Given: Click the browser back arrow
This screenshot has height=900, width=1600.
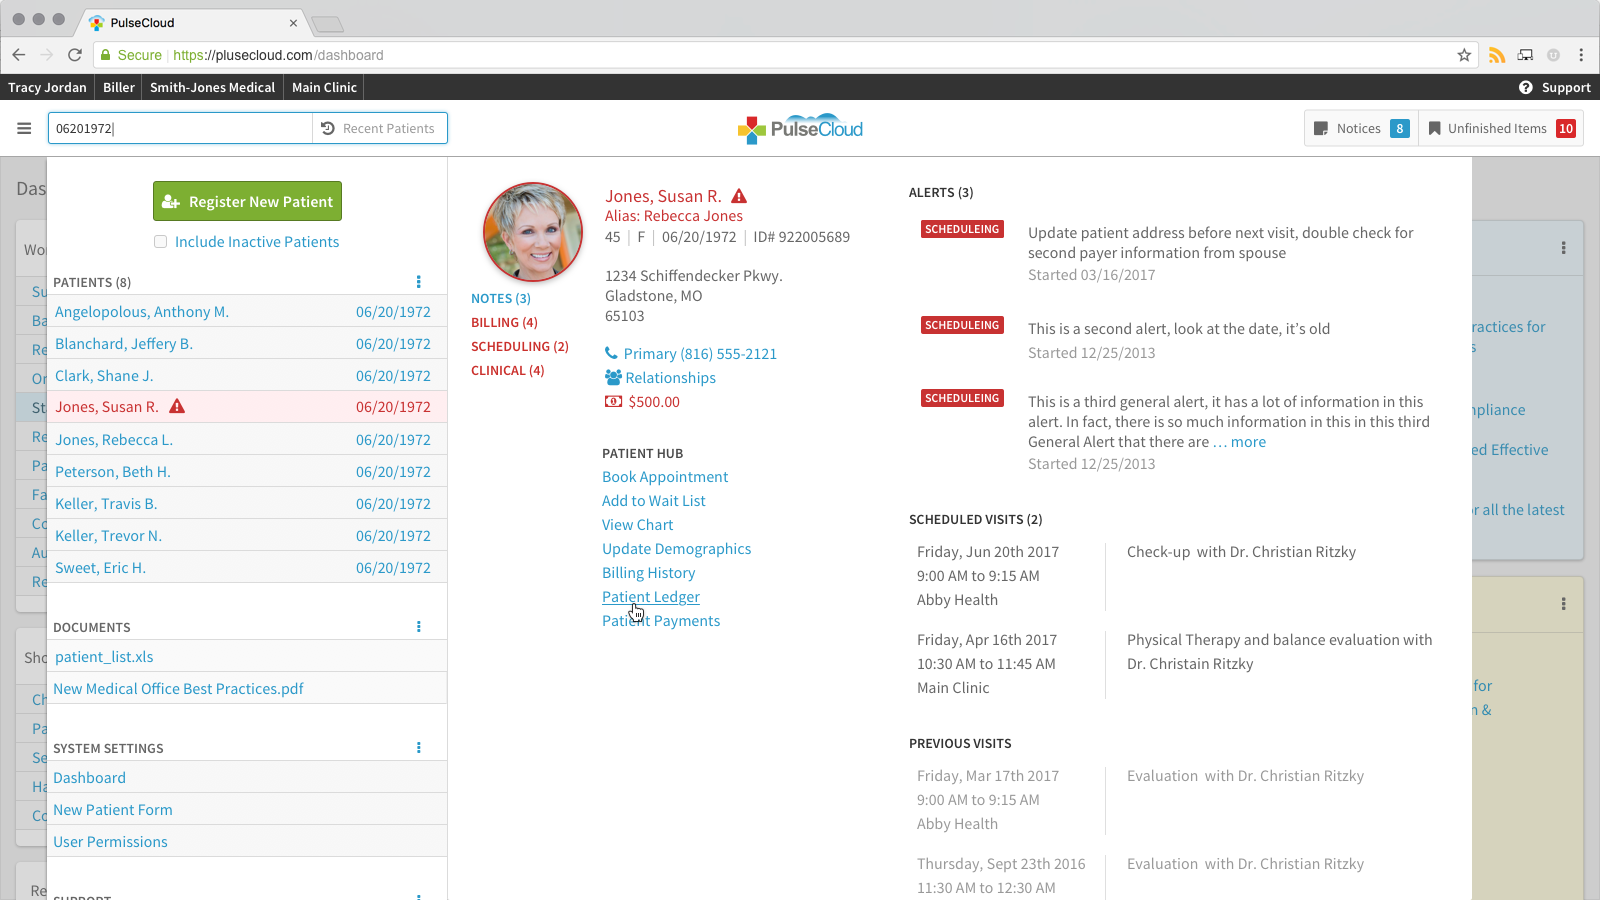Looking at the screenshot, I should (19, 55).
